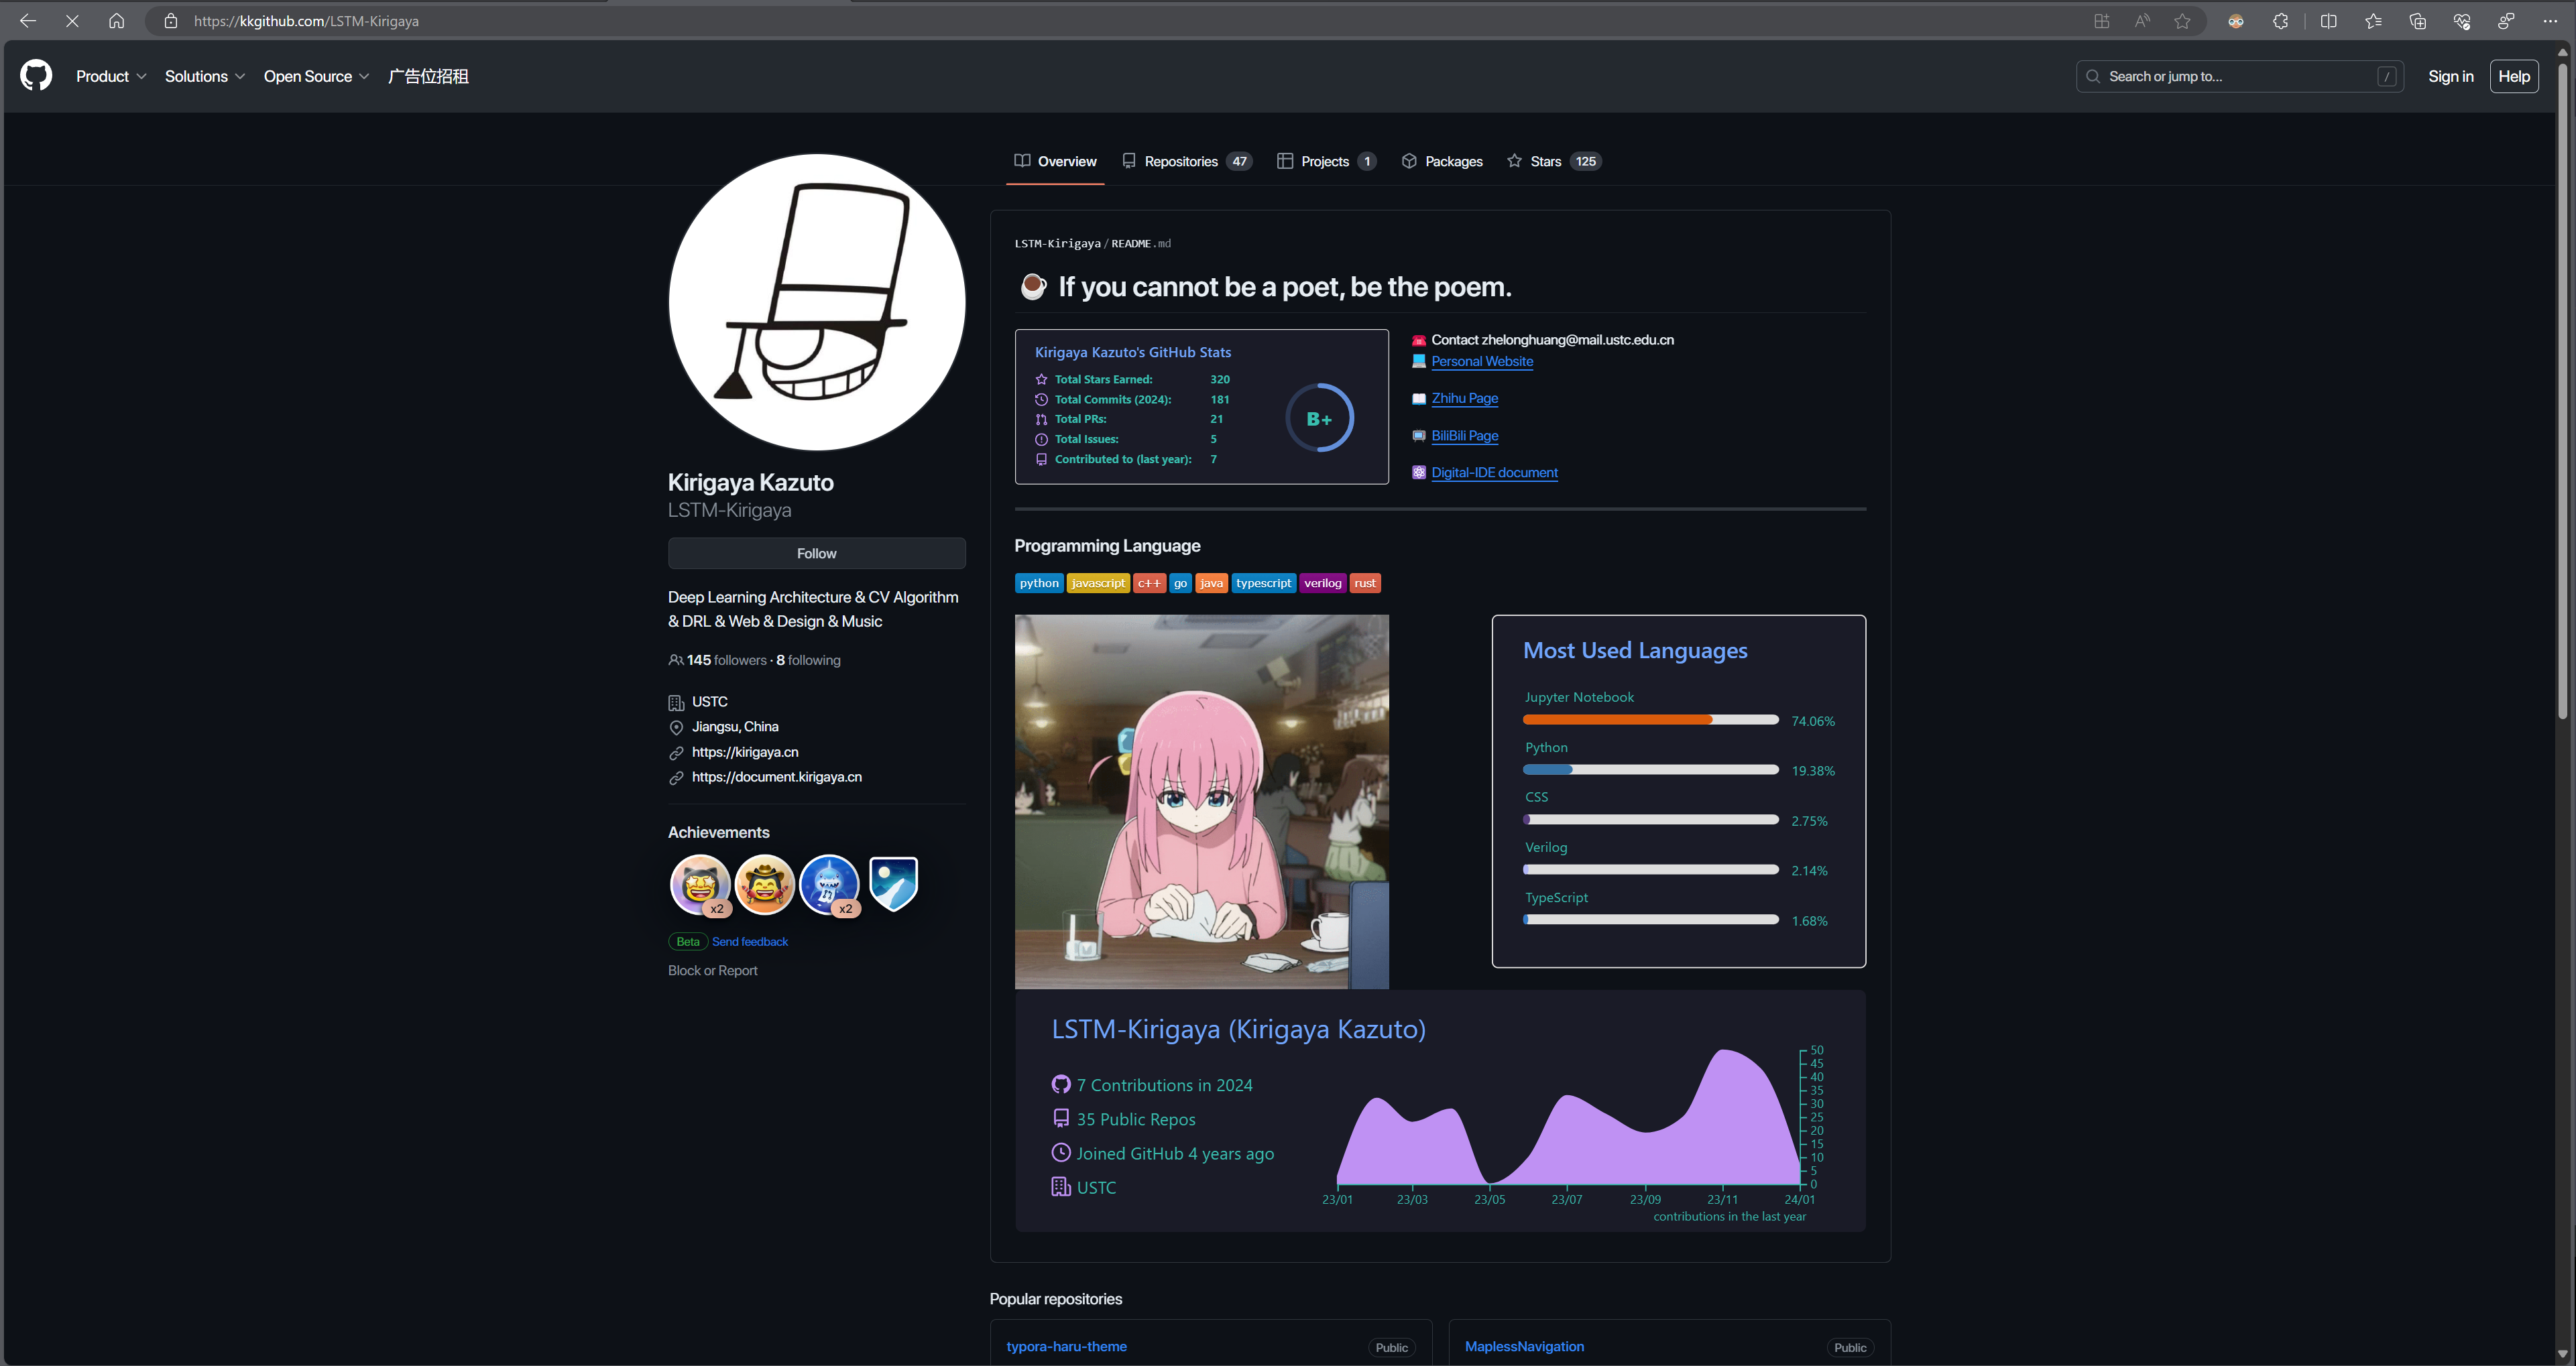Open the typora-haru-theme repository
Viewport: 2576px width, 1366px height.
click(1066, 1346)
